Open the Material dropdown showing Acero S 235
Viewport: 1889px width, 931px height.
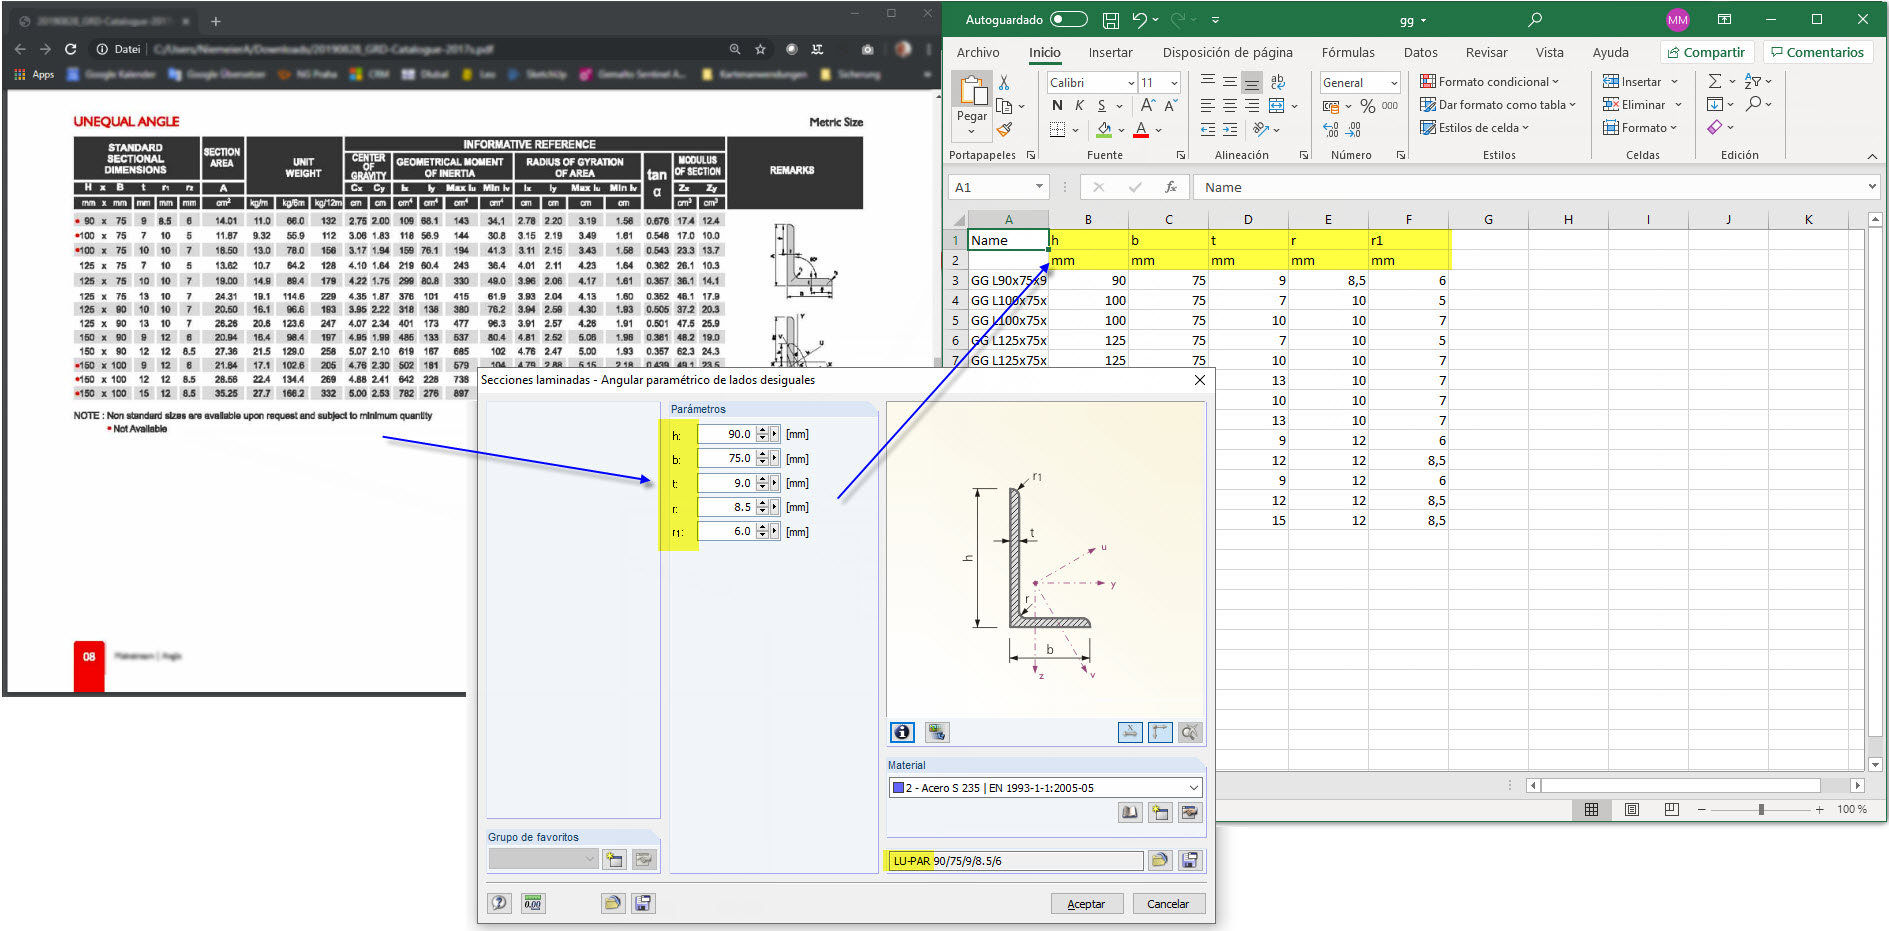[x=1193, y=788]
